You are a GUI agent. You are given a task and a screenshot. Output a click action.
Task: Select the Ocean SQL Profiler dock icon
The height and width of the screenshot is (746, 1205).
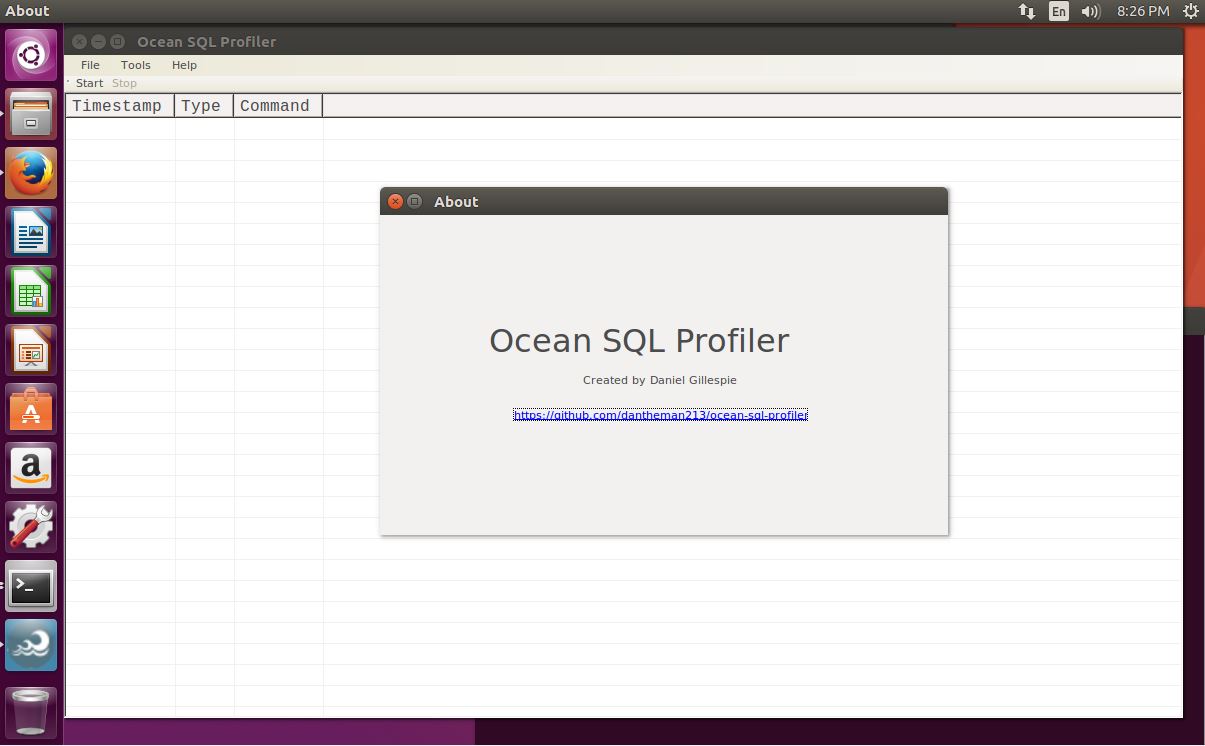pyautogui.click(x=30, y=645)
